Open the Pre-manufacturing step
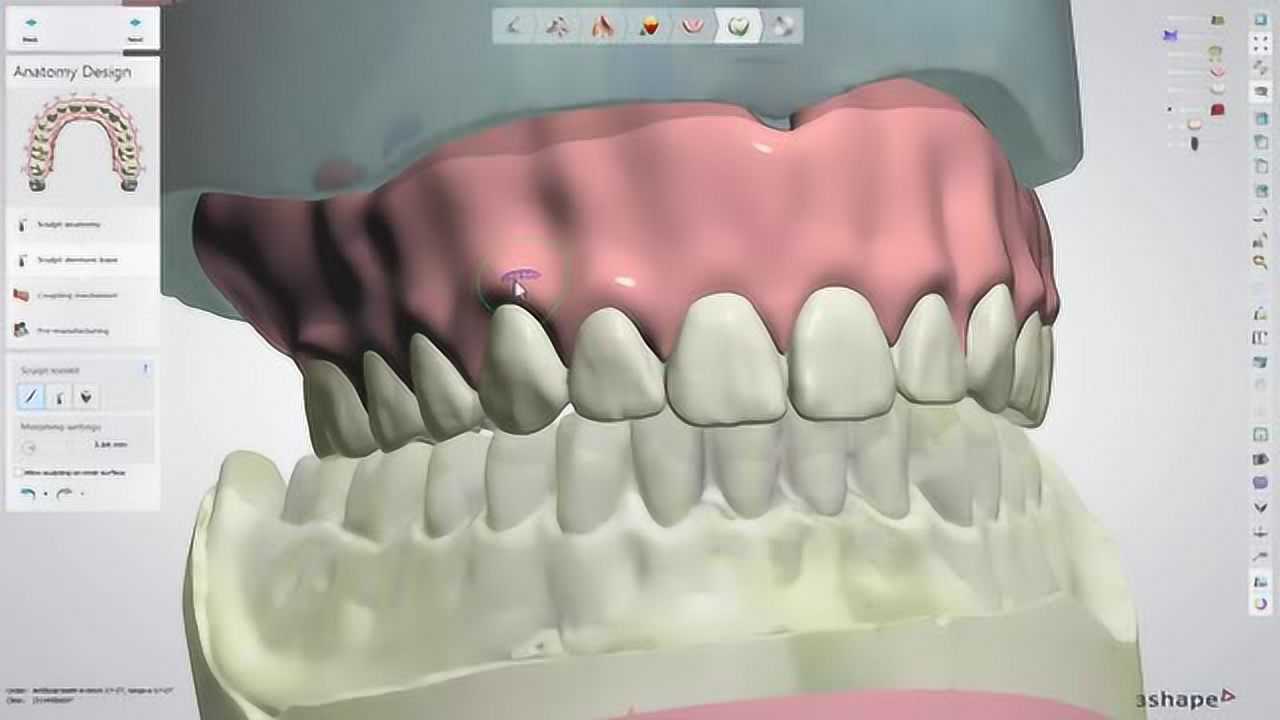Screen dimensions: 1280x720 point(73,329)
